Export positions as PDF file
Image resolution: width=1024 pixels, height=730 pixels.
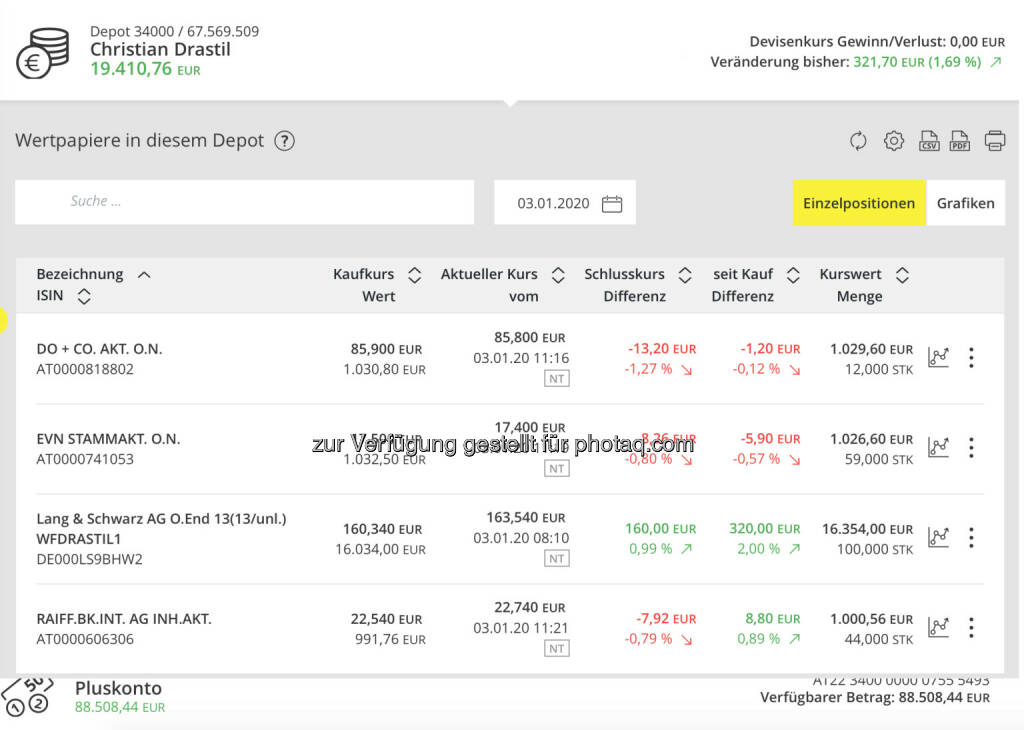(960, 141)
